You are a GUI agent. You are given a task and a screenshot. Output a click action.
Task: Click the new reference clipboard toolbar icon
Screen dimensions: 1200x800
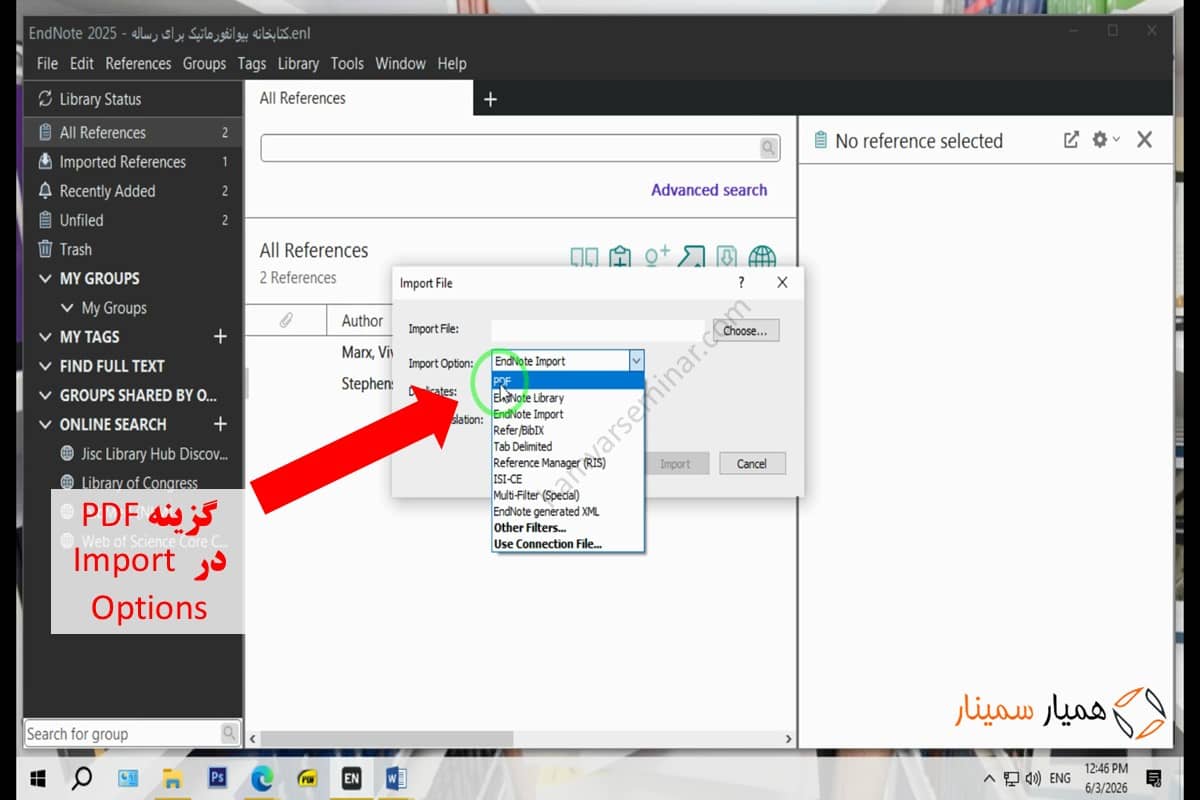click(x=620, y=258)
